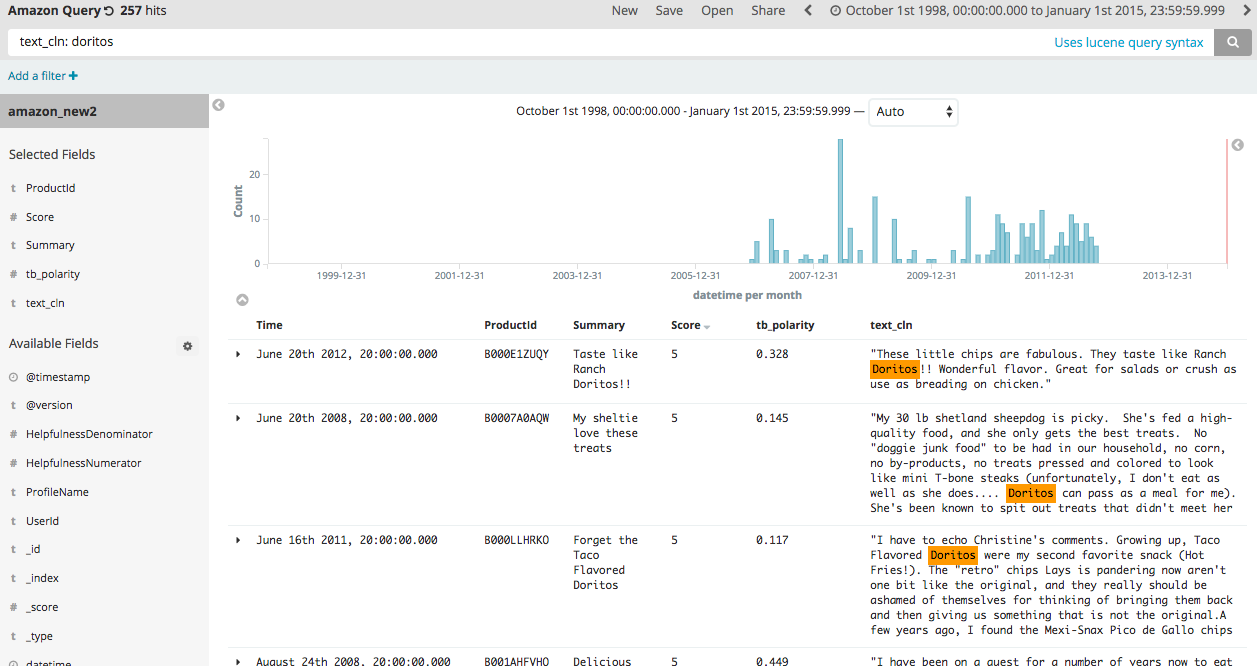Expand the June 16th 2011 result row
The width and height of the screenshot is (1257, 666).
coord(238,540)
